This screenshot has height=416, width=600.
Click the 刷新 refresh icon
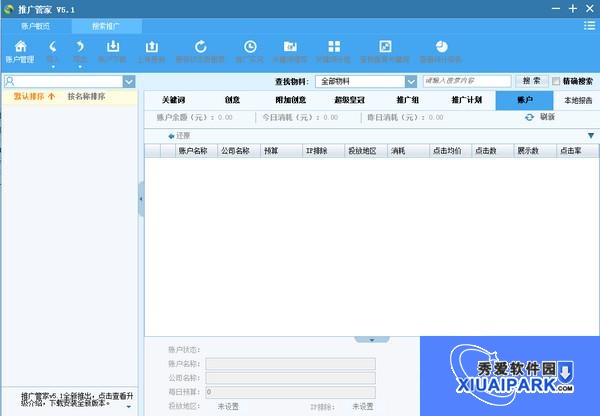coord(529,117)
